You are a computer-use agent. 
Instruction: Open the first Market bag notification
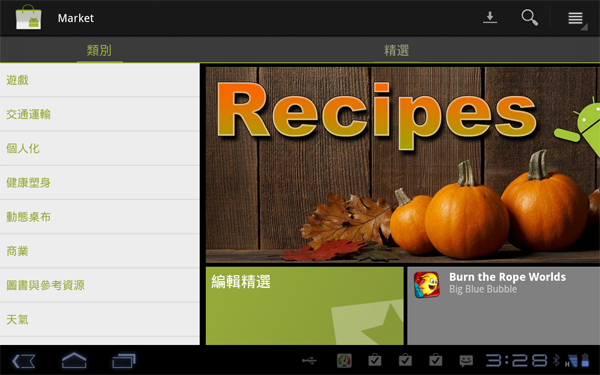pos(375,360)
